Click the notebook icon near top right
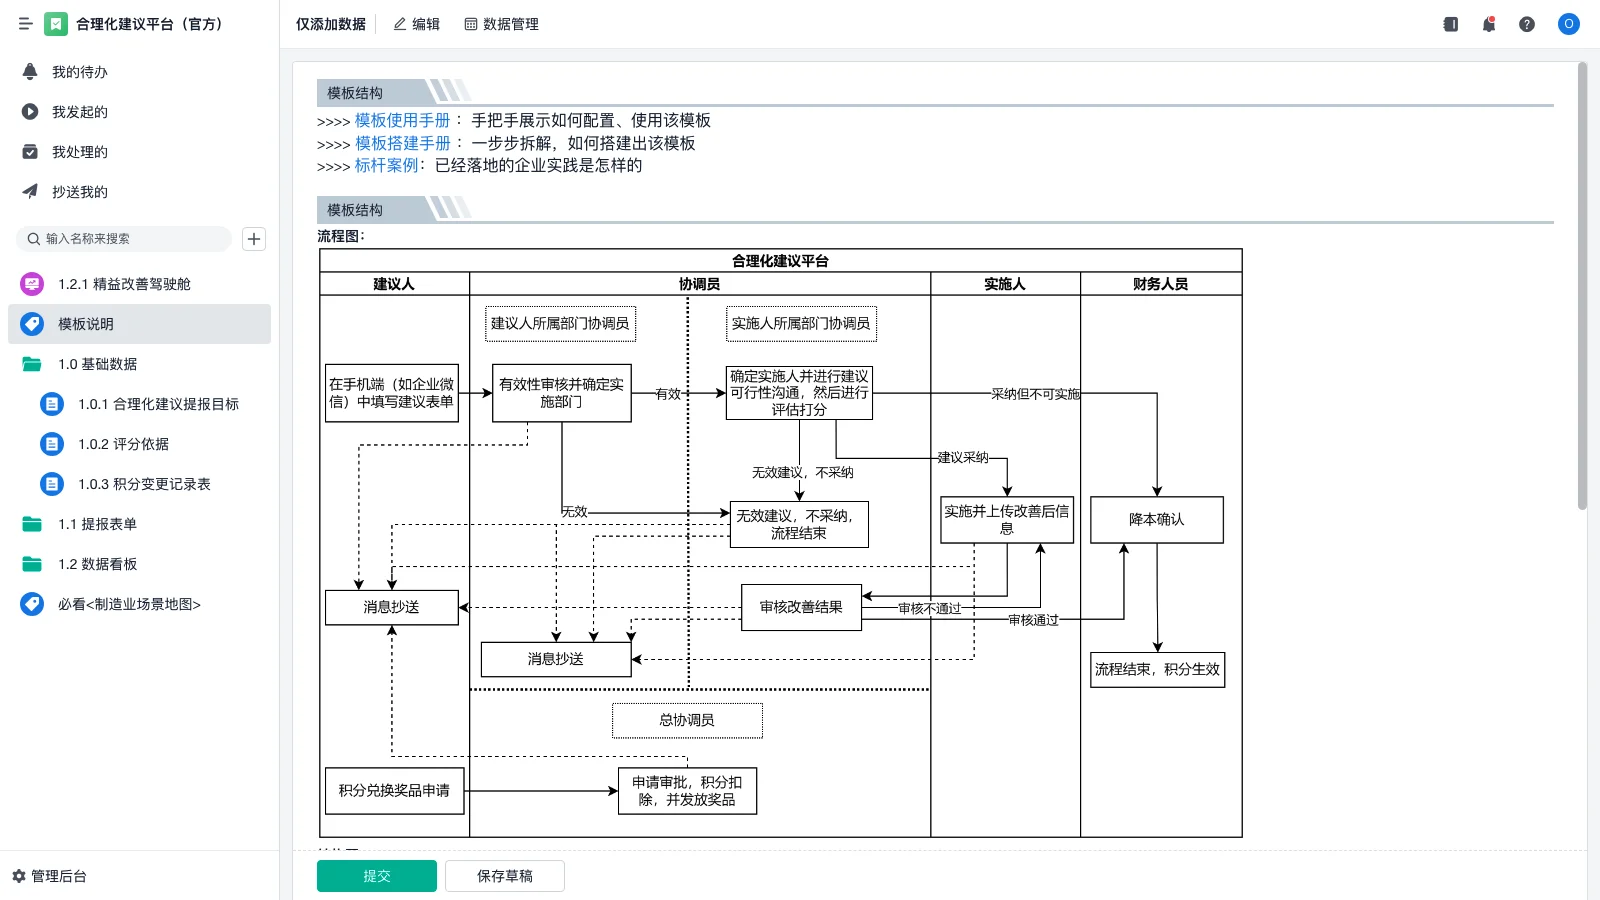 pos(1450,24)
